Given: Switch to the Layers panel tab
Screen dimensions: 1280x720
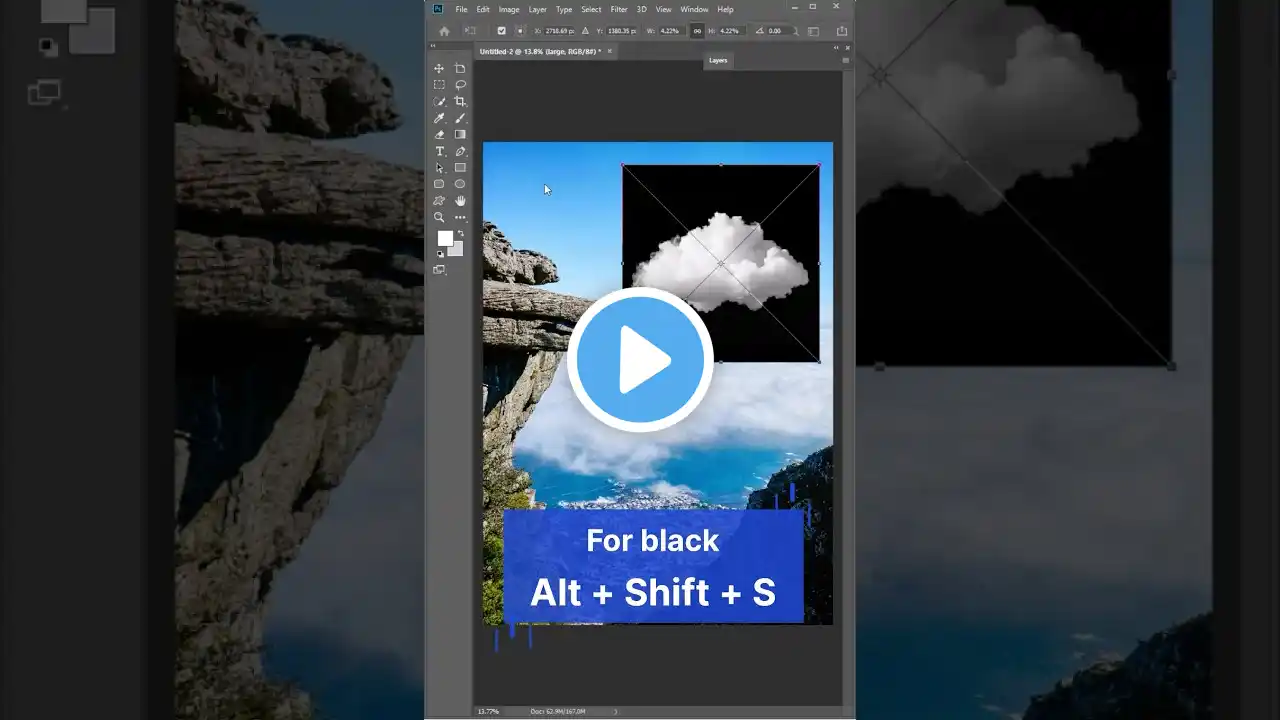Looking at the screenshot, I should coord(718,60).
